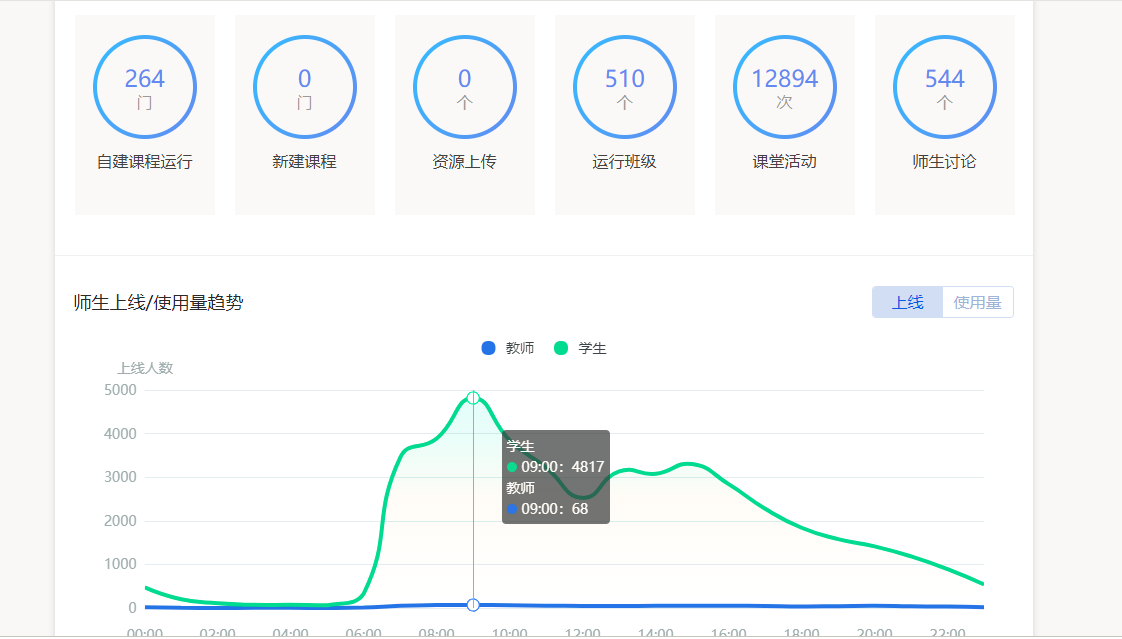The width and height of the screenshot is (1122, 639).
Task: Click the right-side page scrollbar
Action: [1116, 320]
